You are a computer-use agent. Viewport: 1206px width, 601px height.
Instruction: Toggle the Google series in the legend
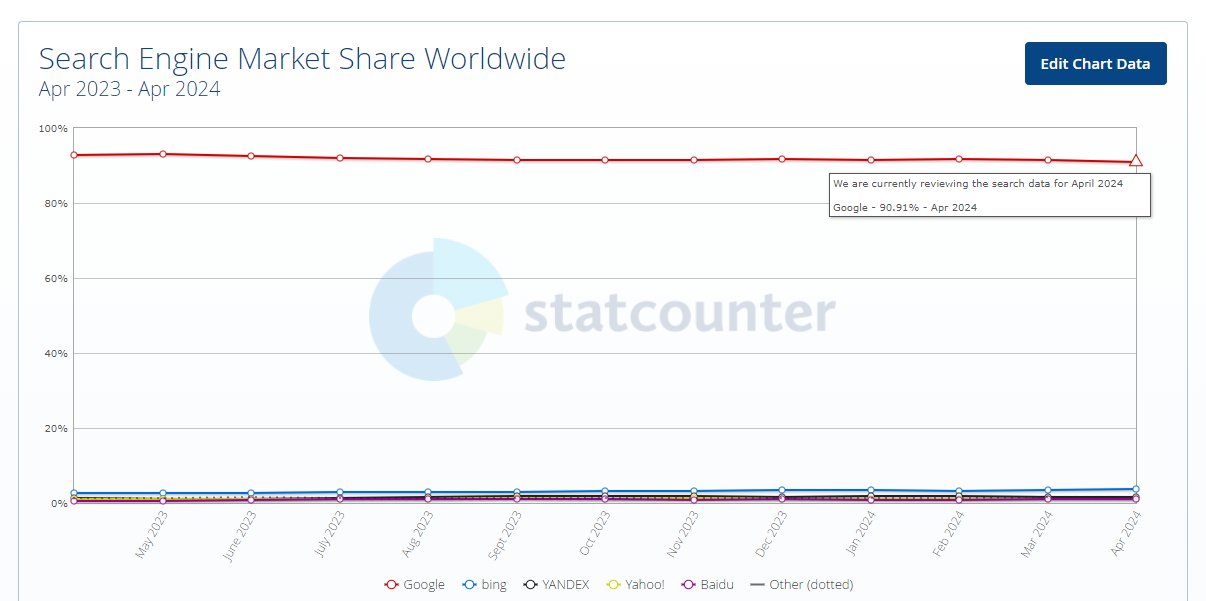tap(414, 584)
